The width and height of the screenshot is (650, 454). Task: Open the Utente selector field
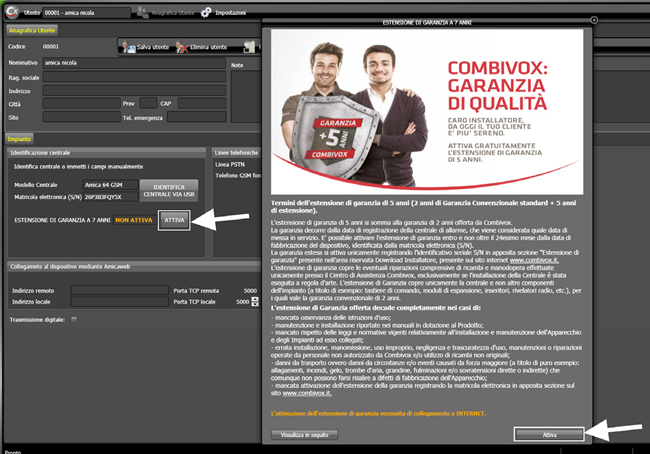(86, 13)
